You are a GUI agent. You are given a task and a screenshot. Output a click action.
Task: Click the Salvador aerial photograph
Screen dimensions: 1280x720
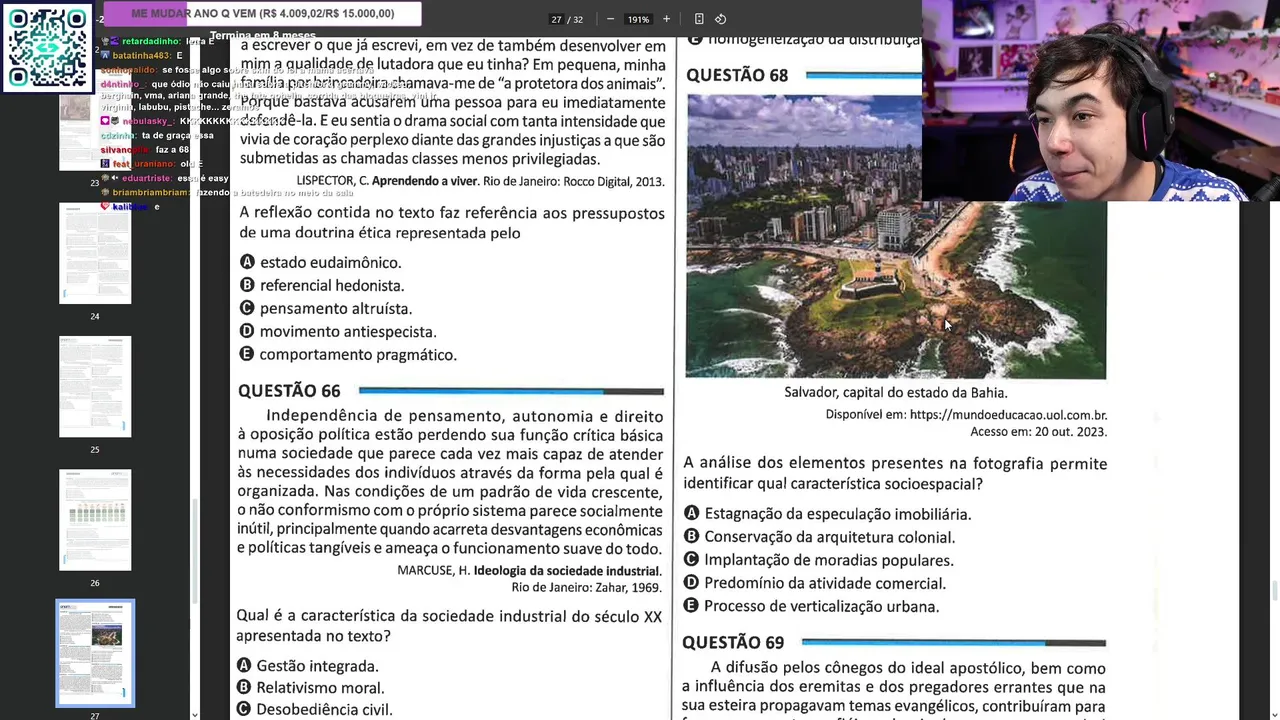(896, 237)
